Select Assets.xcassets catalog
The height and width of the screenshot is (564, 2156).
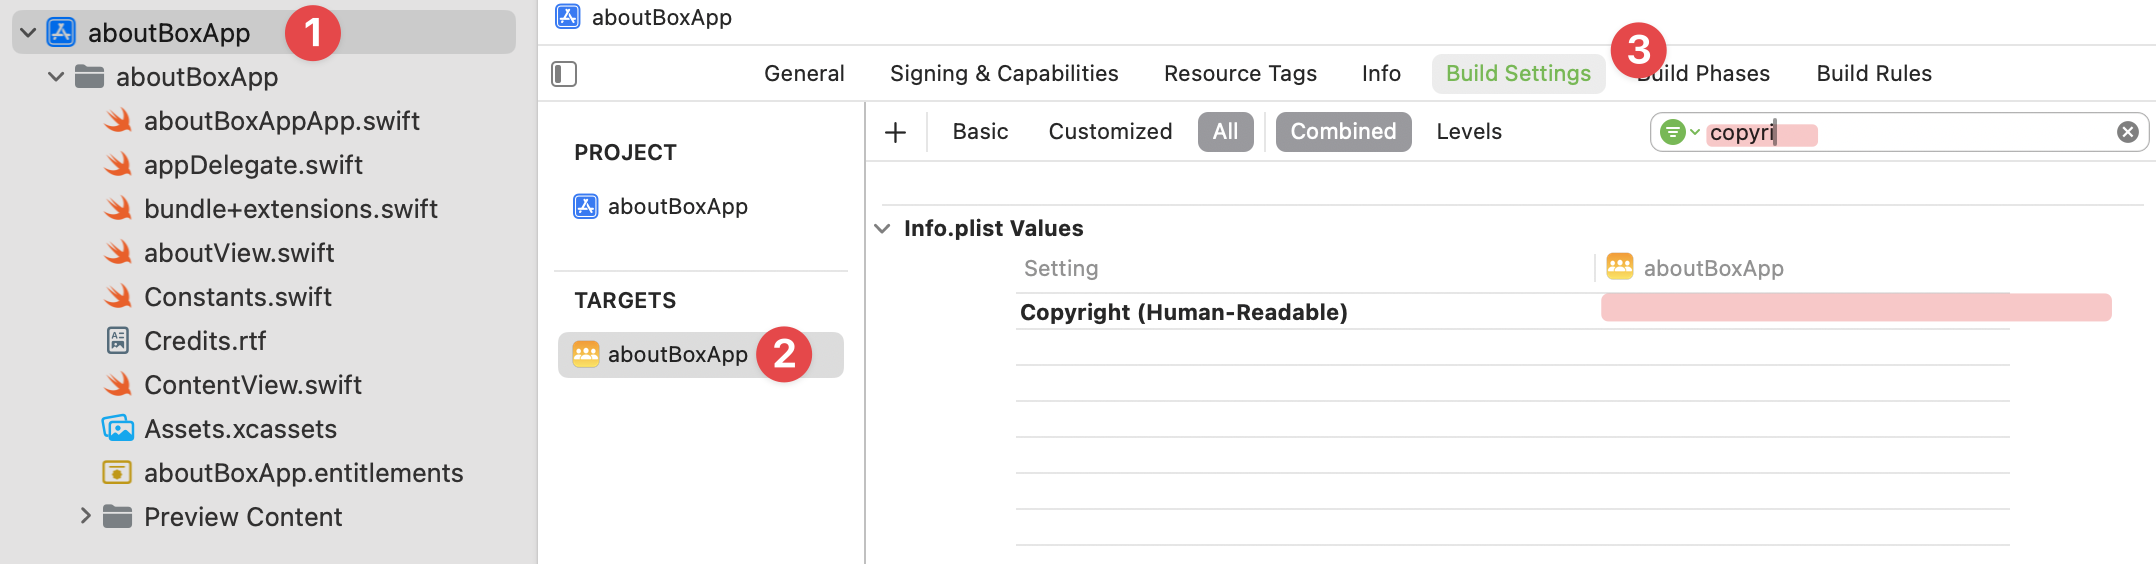pos(220,429)
